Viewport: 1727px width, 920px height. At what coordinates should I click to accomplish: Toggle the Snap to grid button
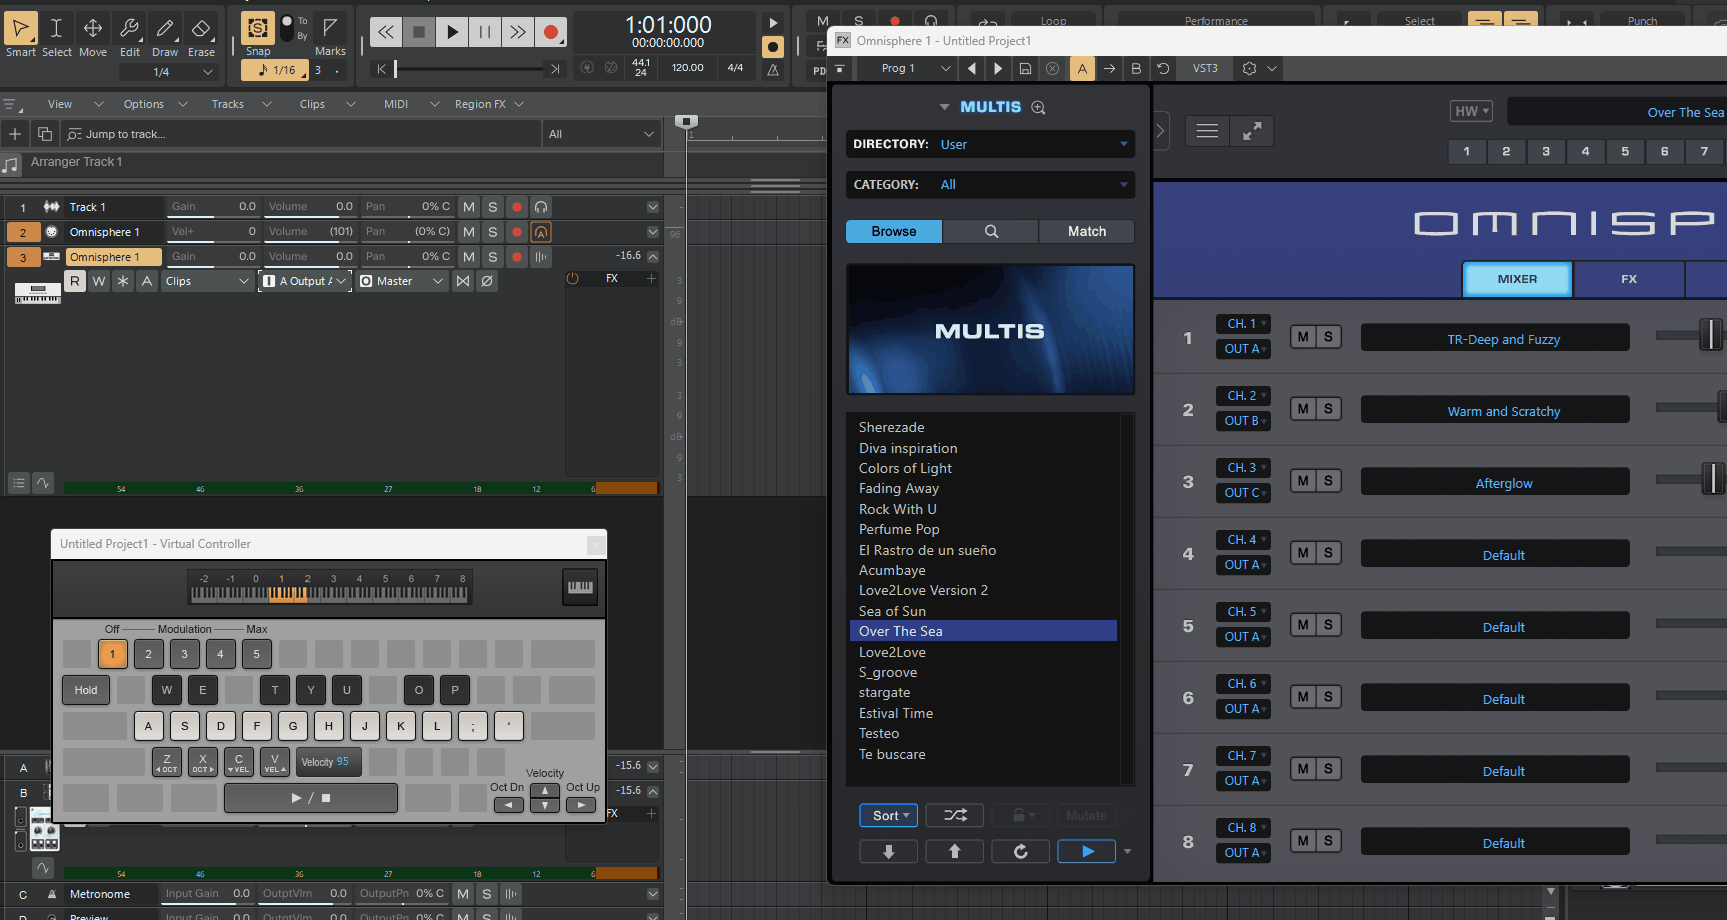coord(258,29)
